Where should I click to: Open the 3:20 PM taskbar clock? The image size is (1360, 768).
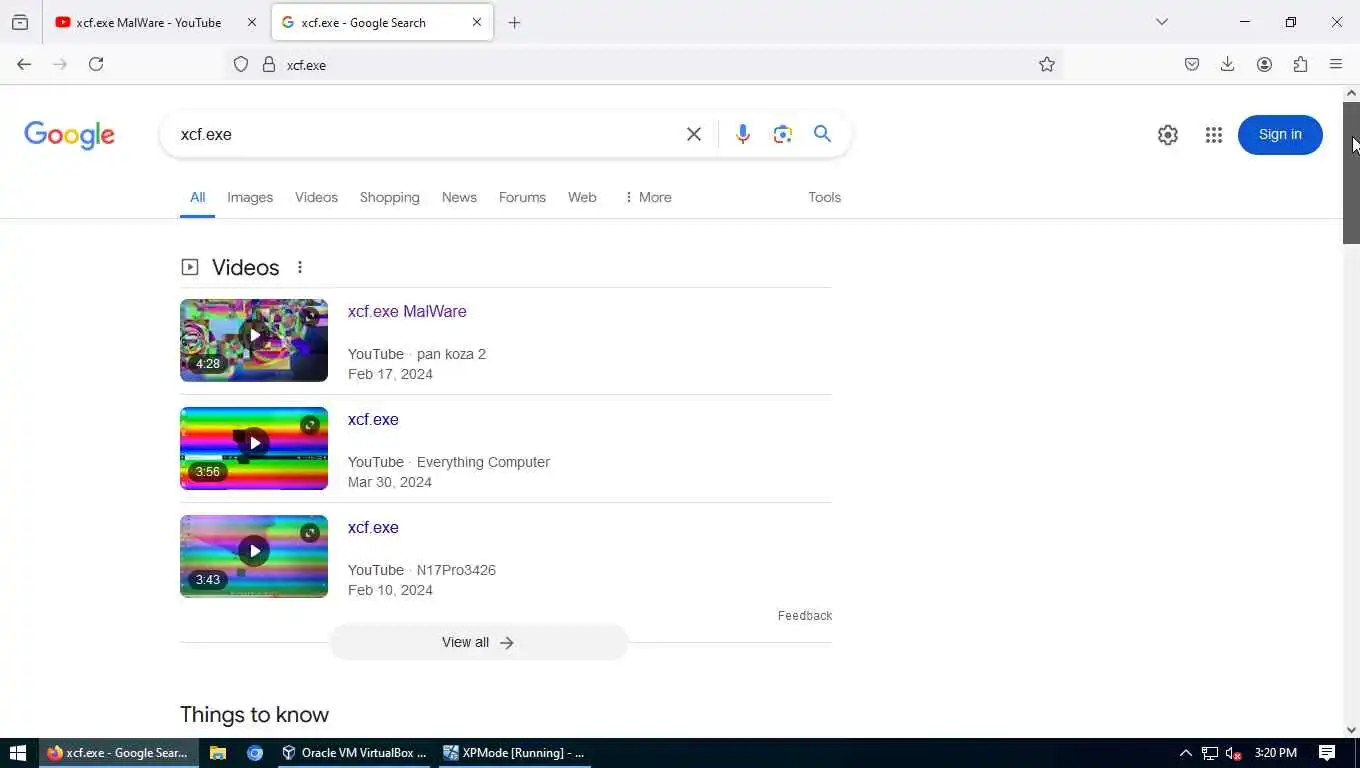pyautogui.click(x=1275, y=753)
